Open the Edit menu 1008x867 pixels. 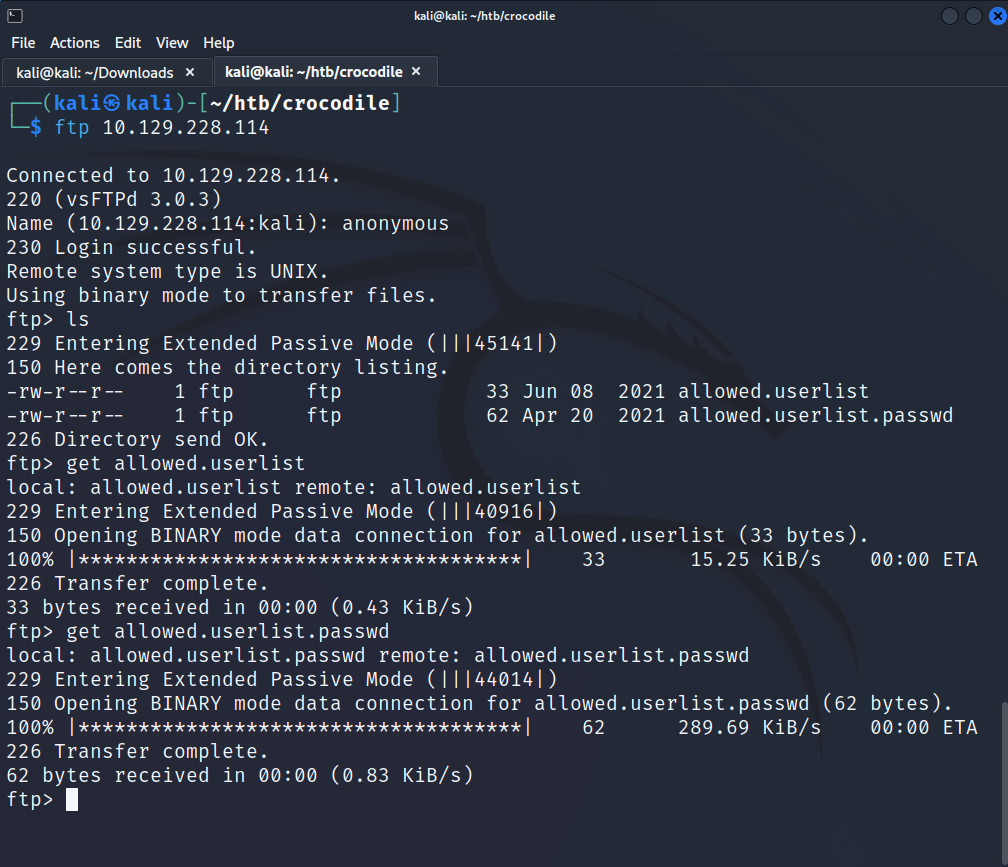coord(128,43)
